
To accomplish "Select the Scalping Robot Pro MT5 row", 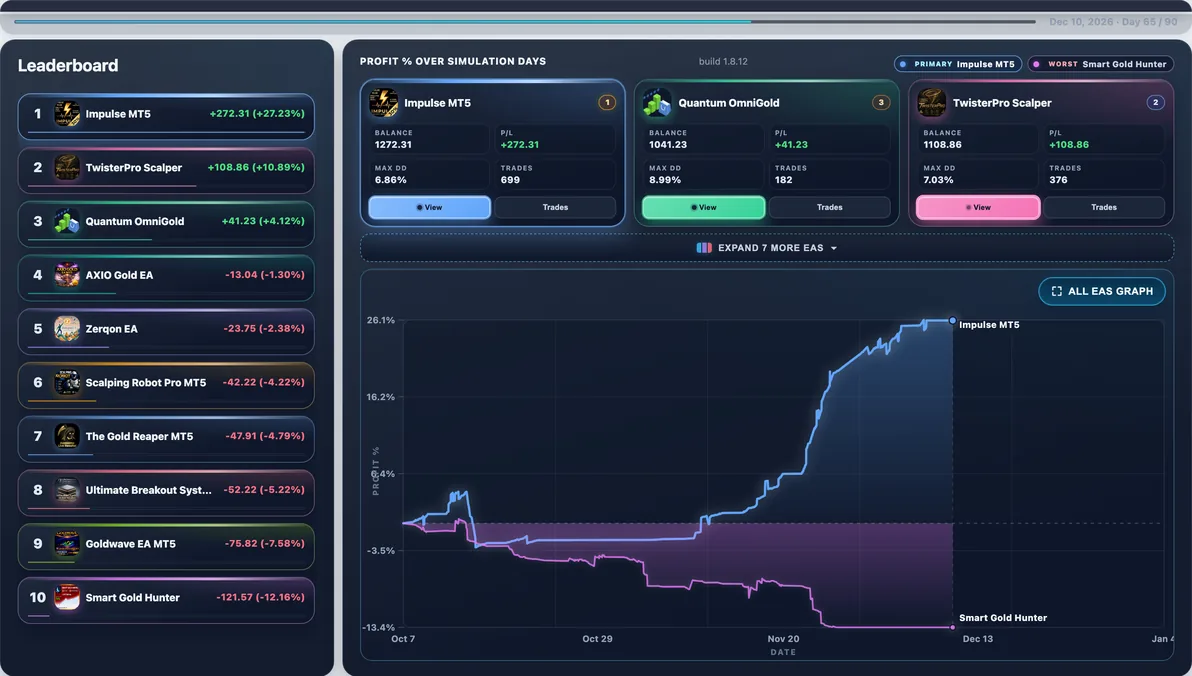I will (166, 386).
